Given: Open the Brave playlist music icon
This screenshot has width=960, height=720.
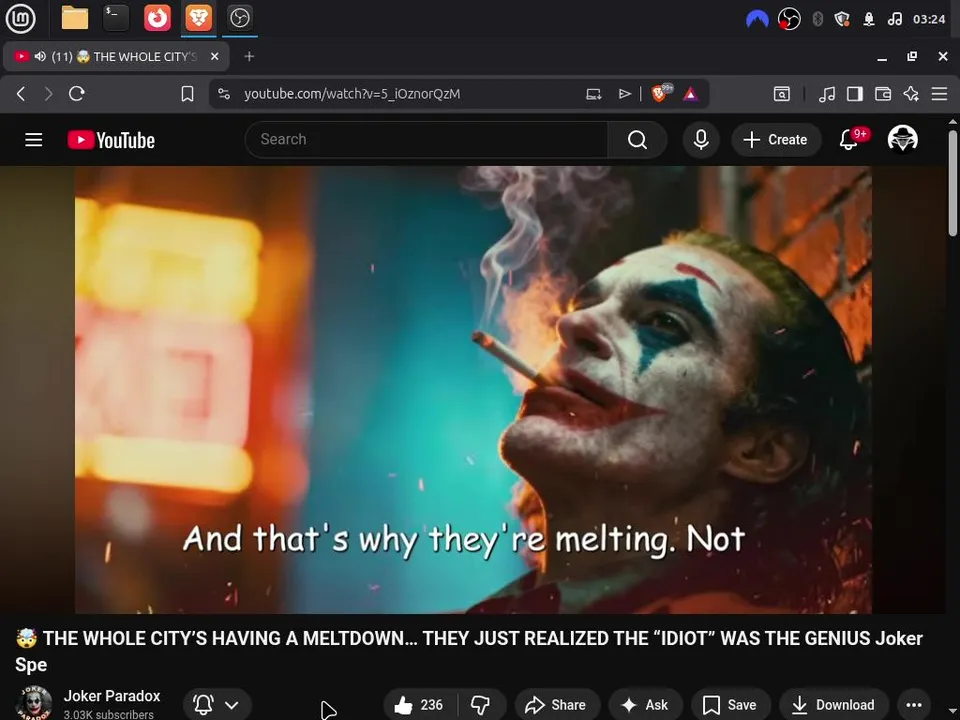Looking at the screenshot, I should coord(827,94).
